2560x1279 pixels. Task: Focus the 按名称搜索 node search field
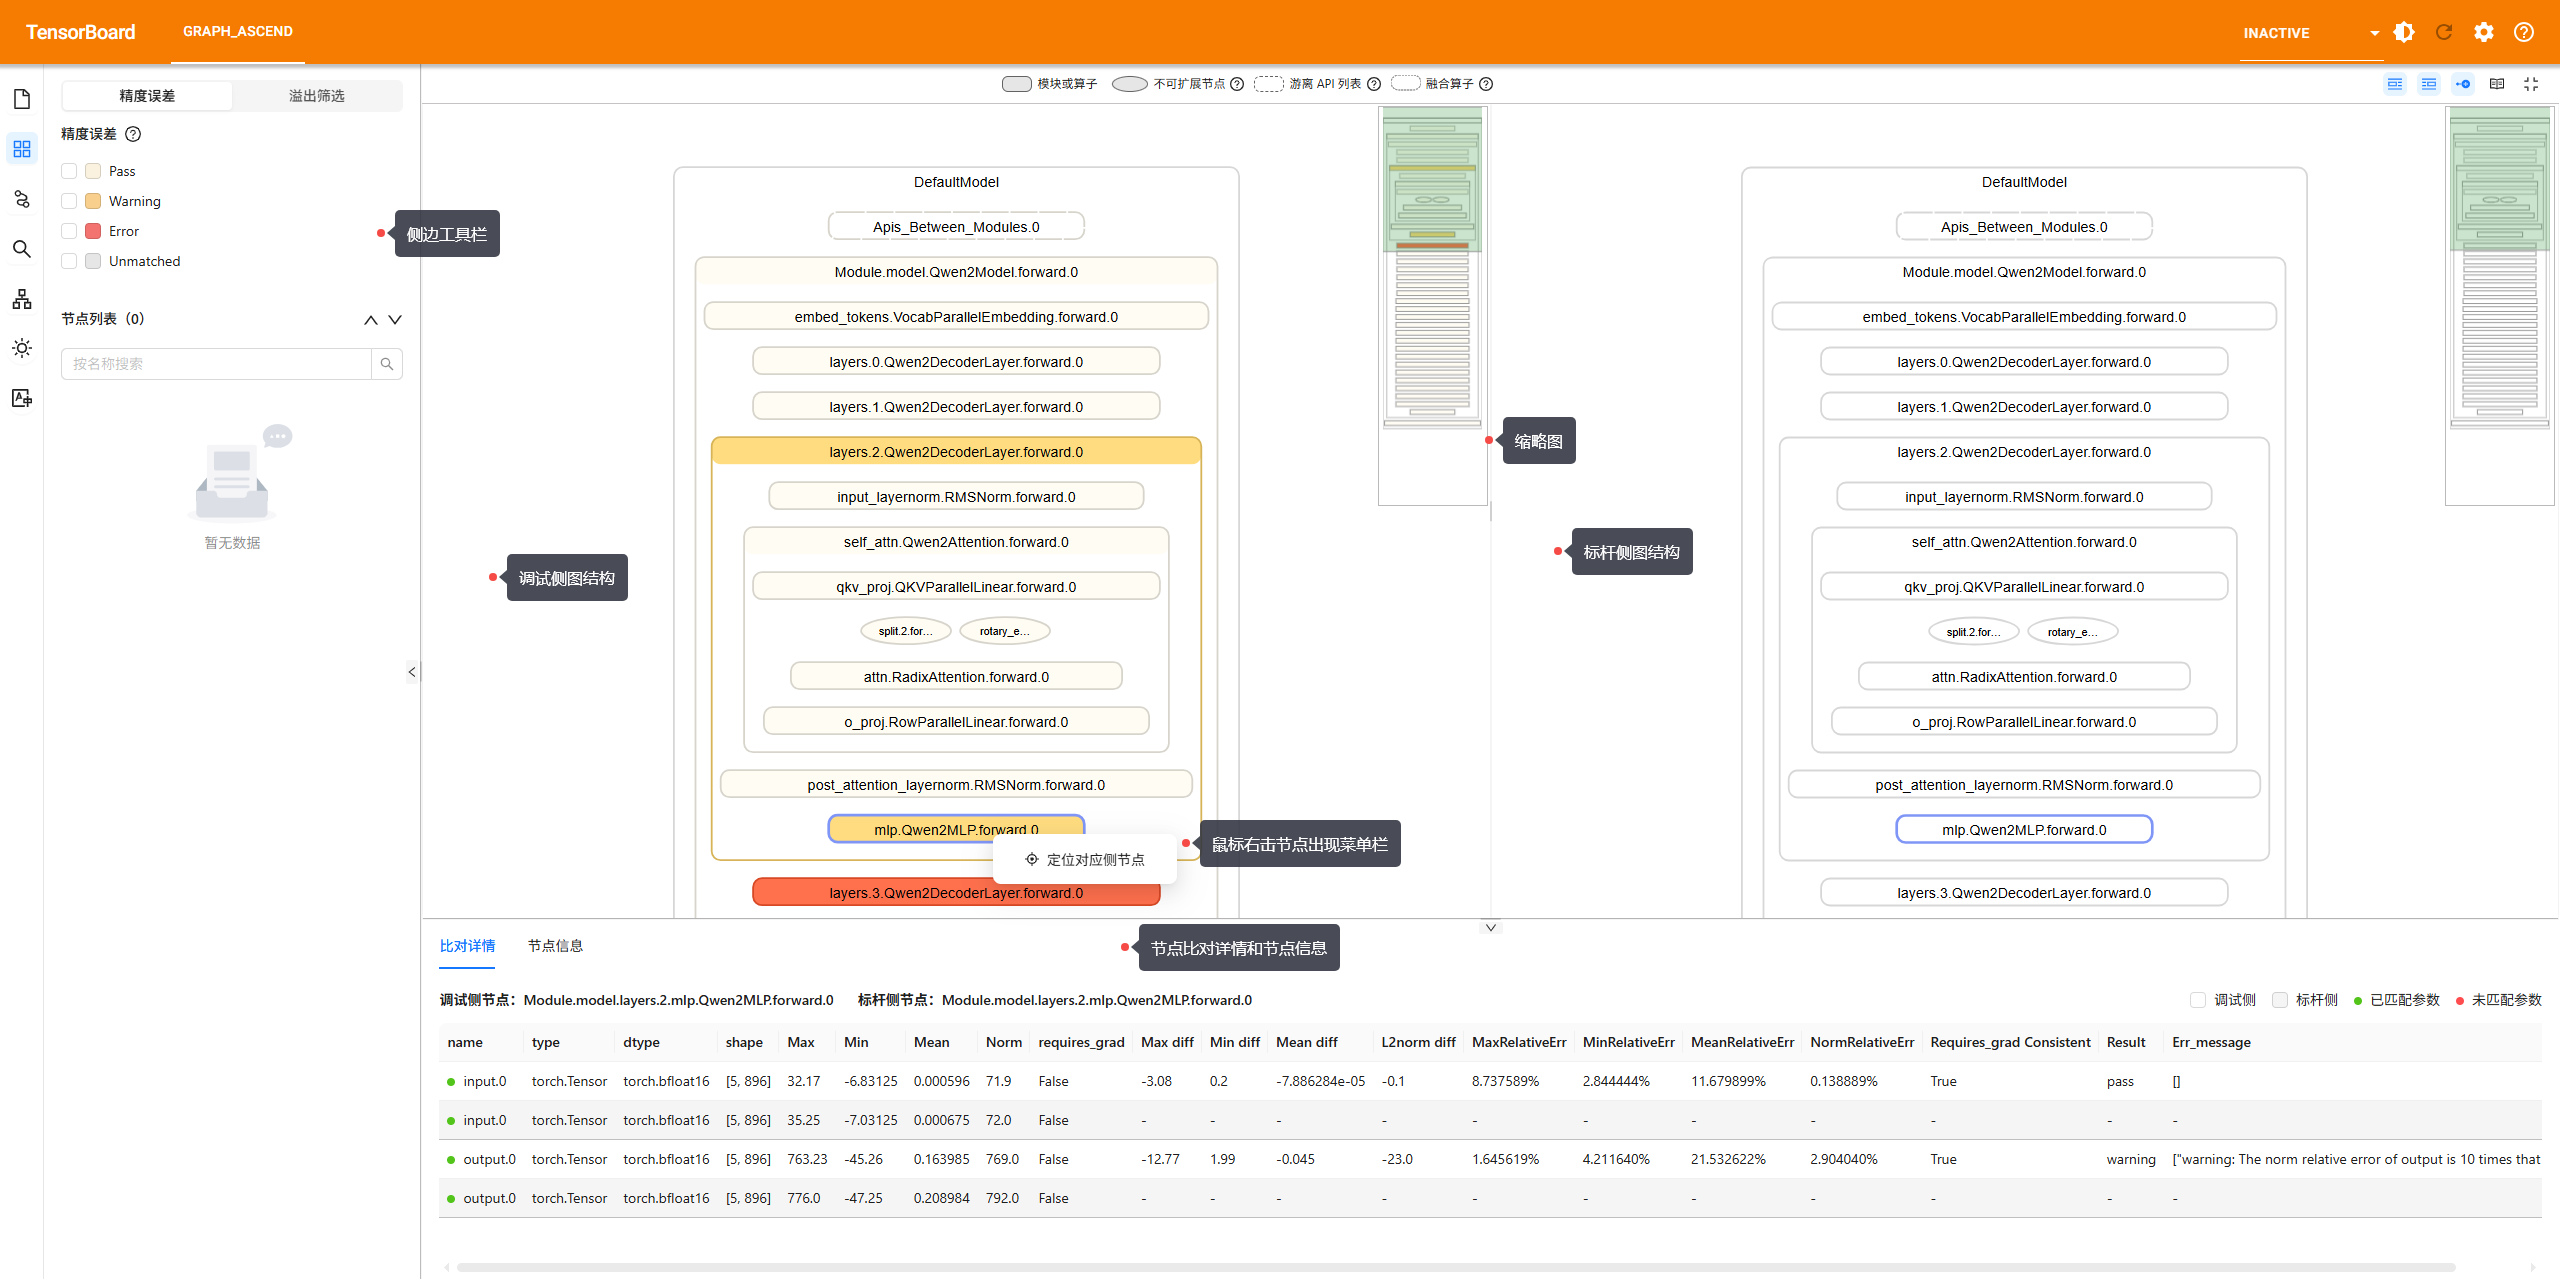point(216,364)
